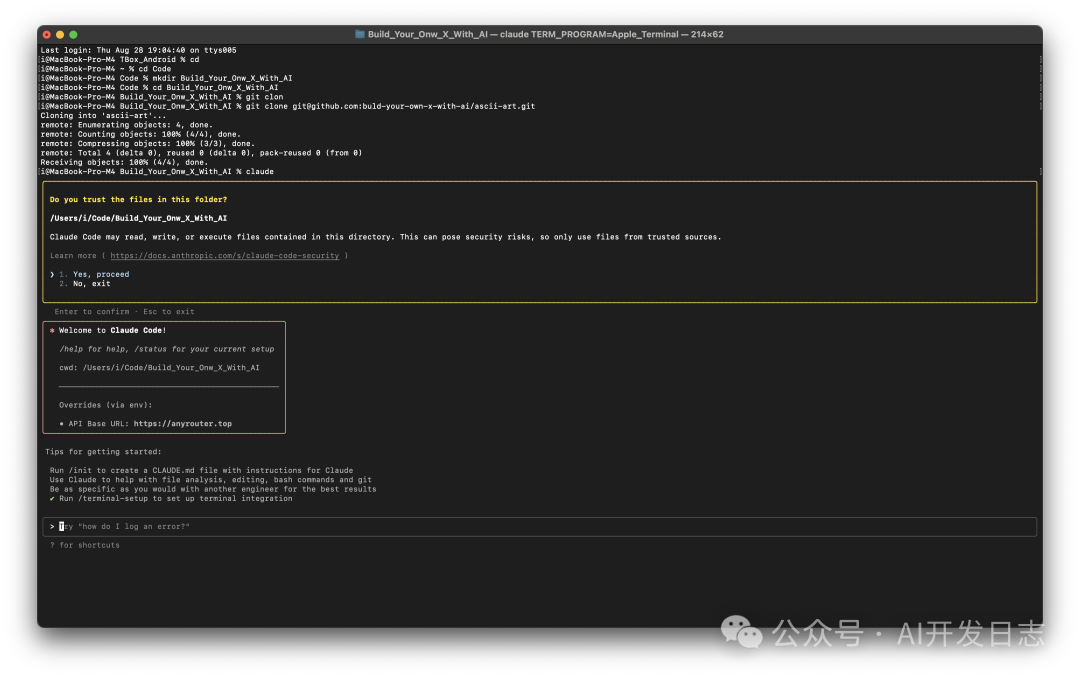1080x677 pixels.
Task: Click the "cd Code" command line
Action: (106, 69)
